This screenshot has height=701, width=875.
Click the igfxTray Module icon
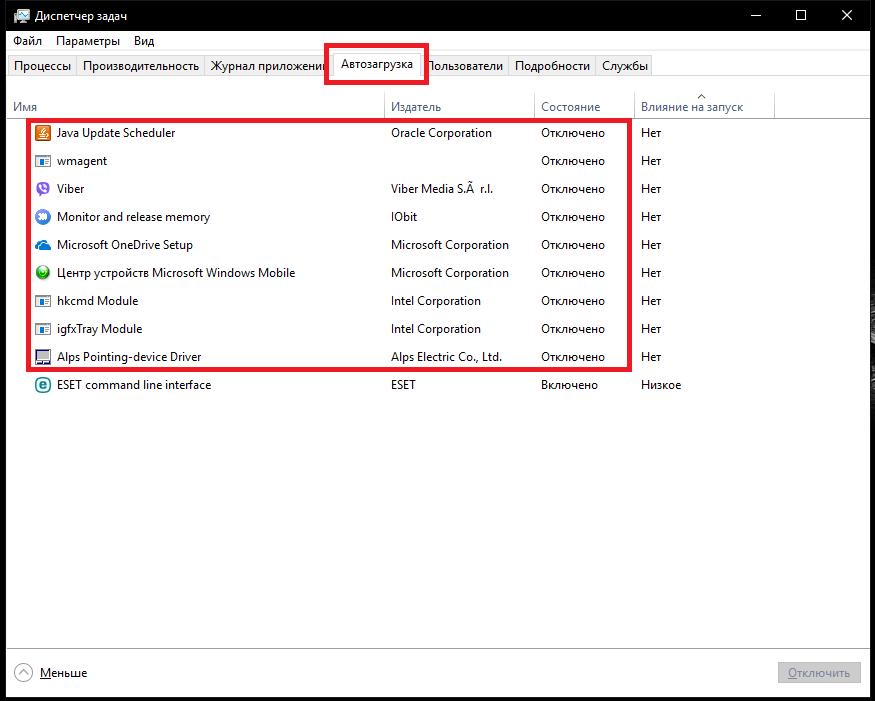42,328
